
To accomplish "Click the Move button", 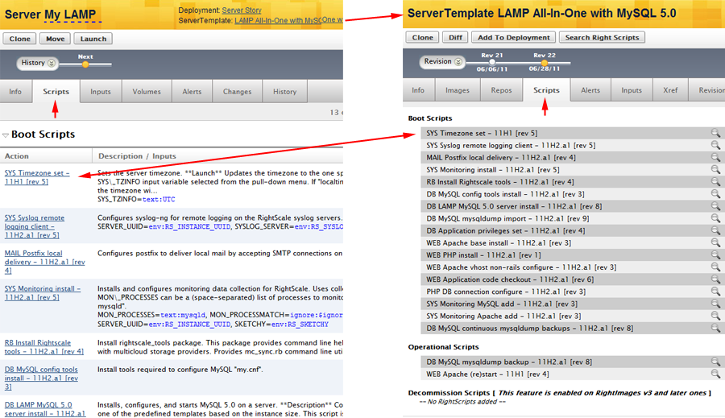I will tap(55, 39).
